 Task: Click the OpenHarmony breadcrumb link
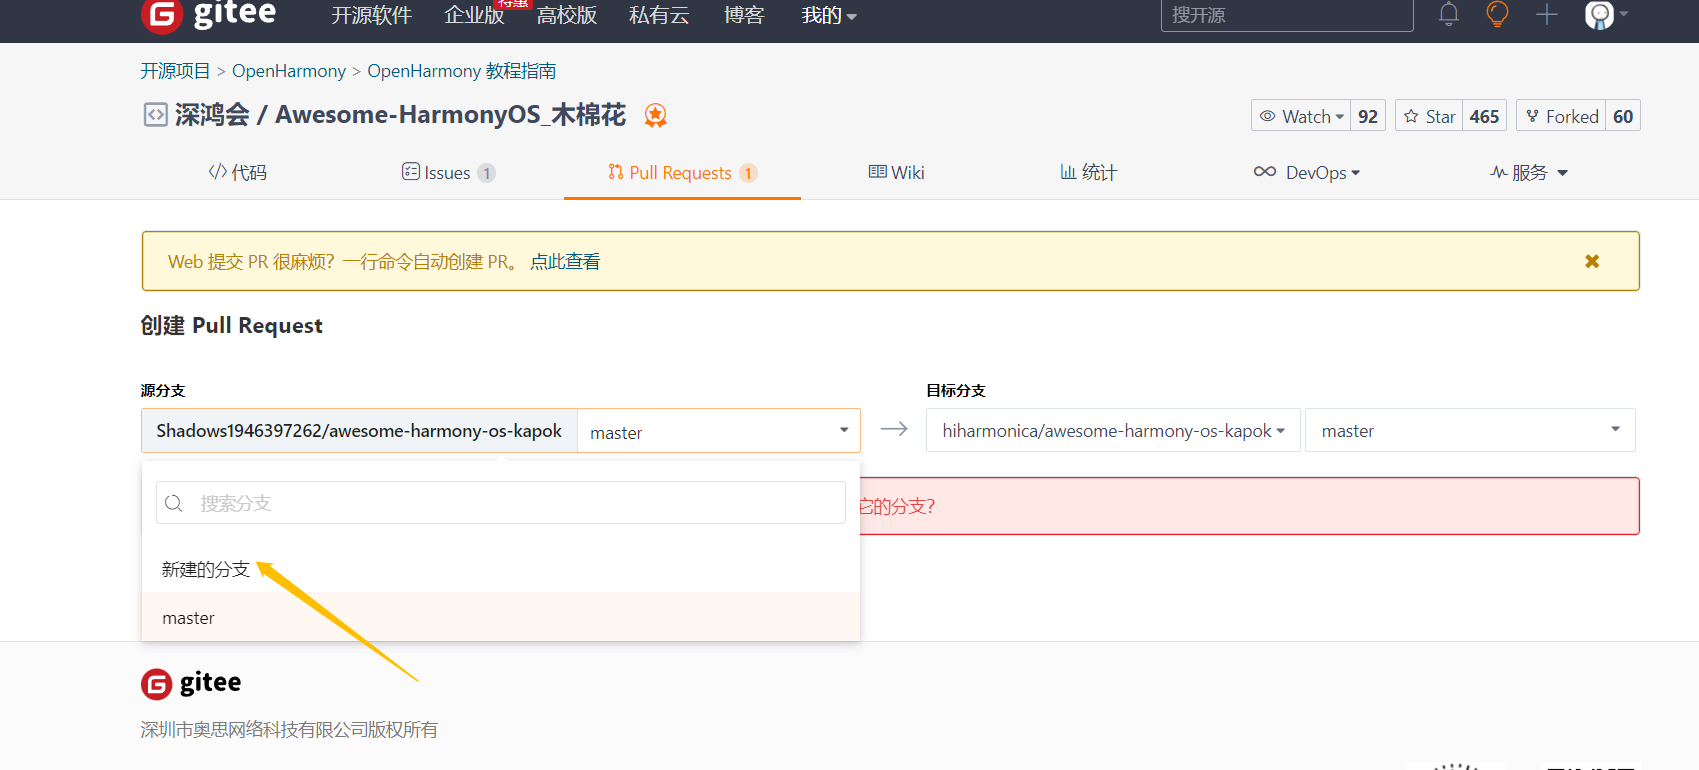tap(289, 71)
